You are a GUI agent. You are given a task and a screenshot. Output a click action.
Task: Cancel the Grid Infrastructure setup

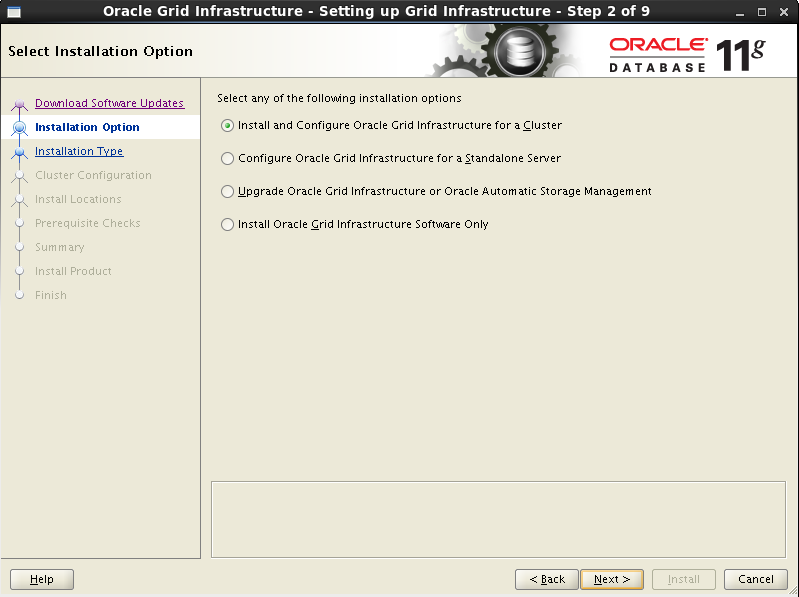[756, 579]
